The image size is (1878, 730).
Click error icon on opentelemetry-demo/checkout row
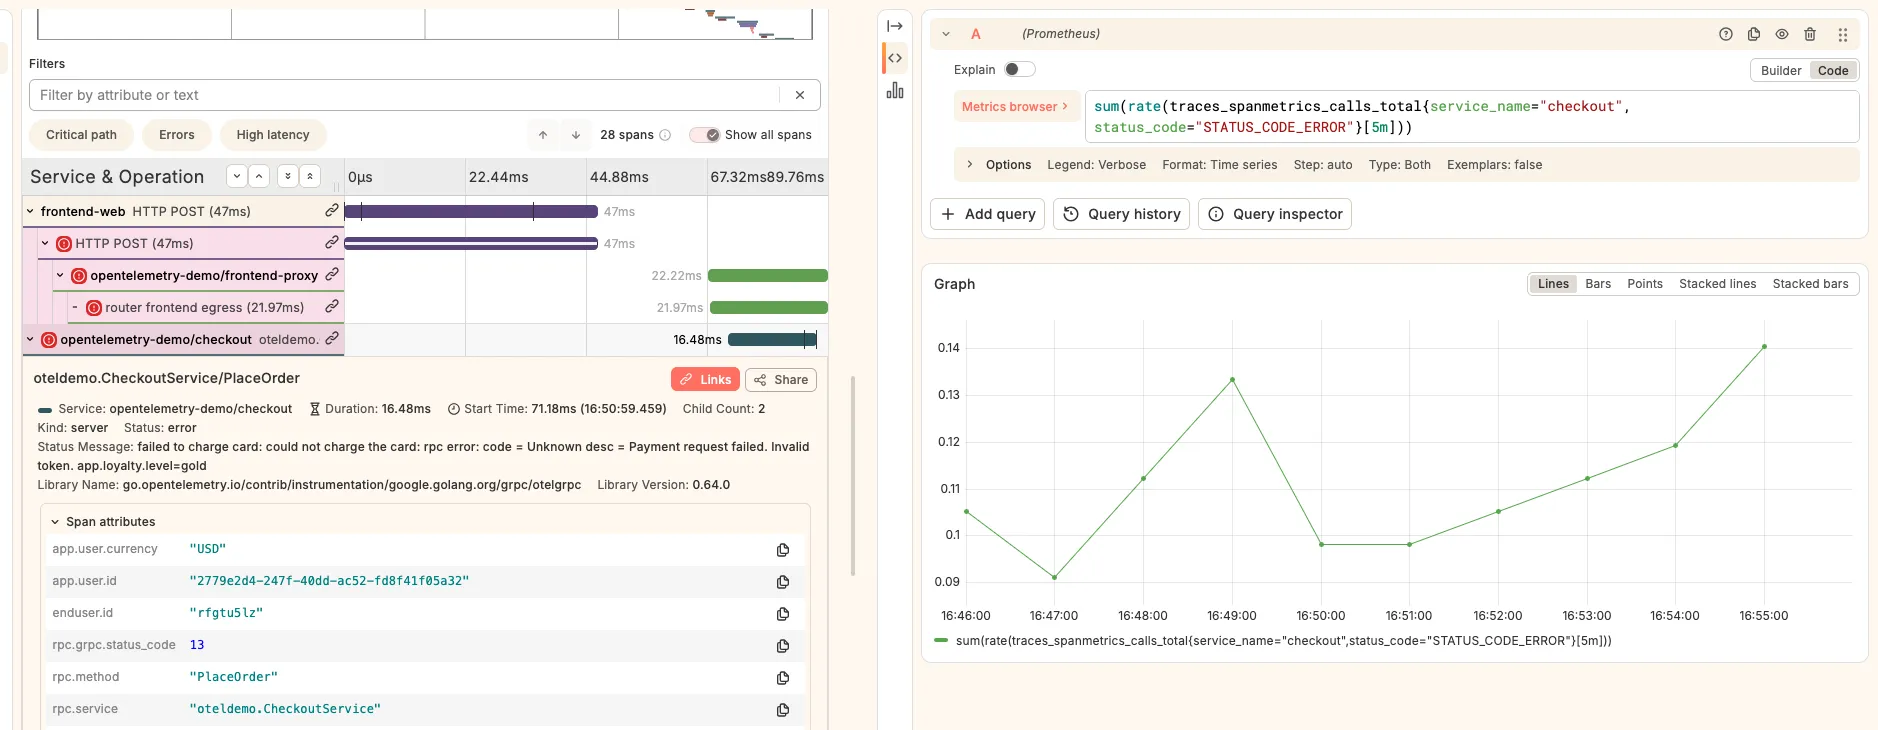49,340
